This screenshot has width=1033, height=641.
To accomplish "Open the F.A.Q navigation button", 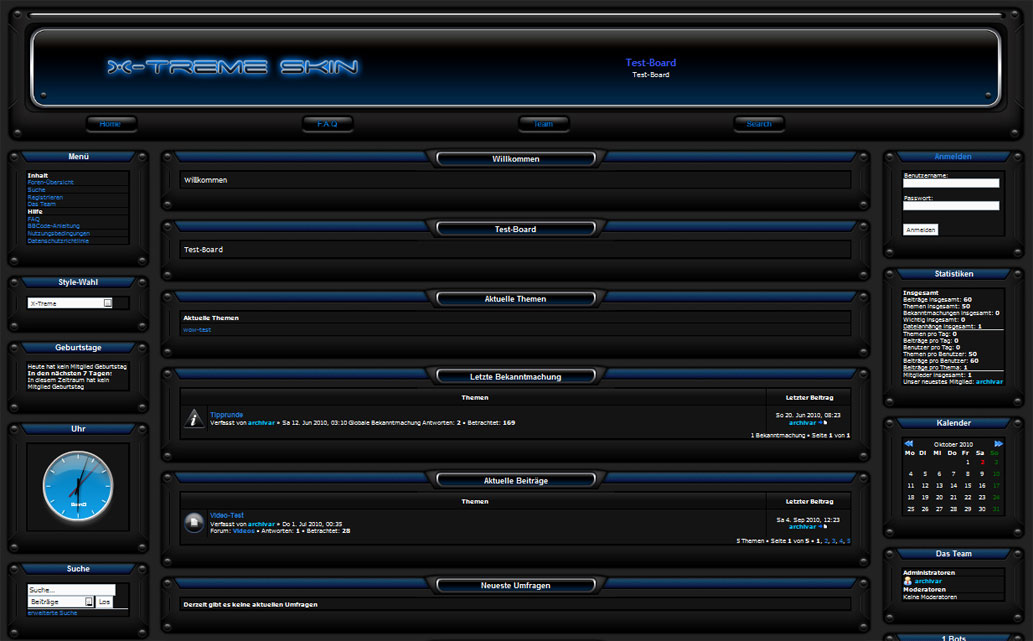I will point(327,124).
